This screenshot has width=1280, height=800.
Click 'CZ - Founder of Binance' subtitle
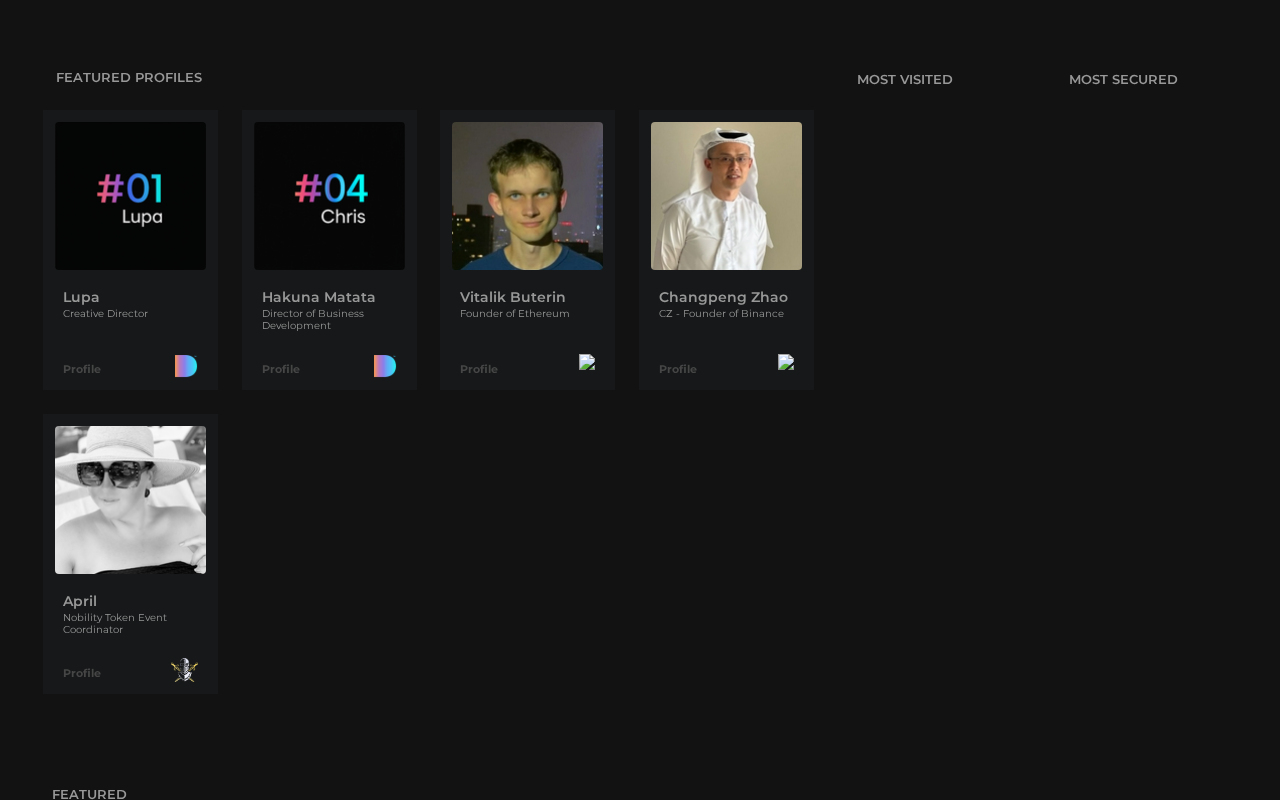[721, 313]
